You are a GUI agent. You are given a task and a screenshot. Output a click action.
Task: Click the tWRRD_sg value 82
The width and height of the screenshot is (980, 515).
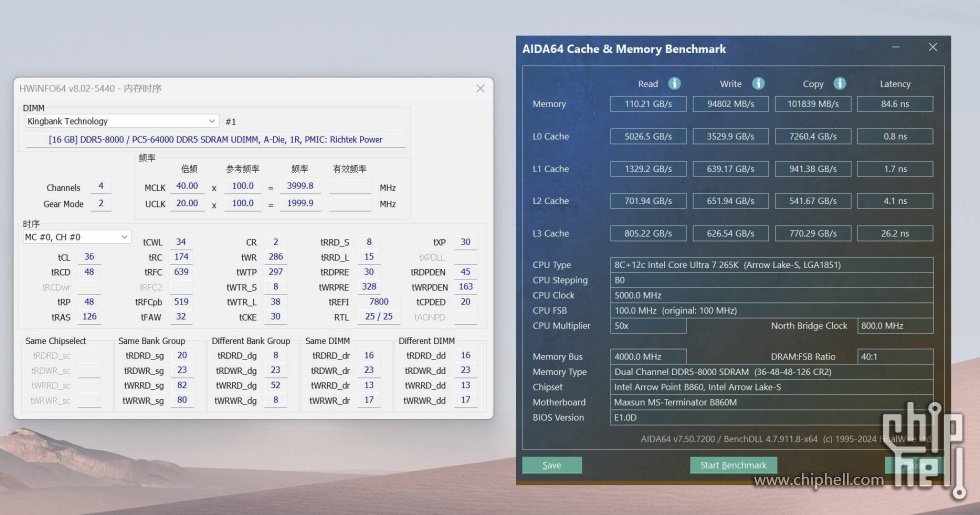click(x=182, y=385)
